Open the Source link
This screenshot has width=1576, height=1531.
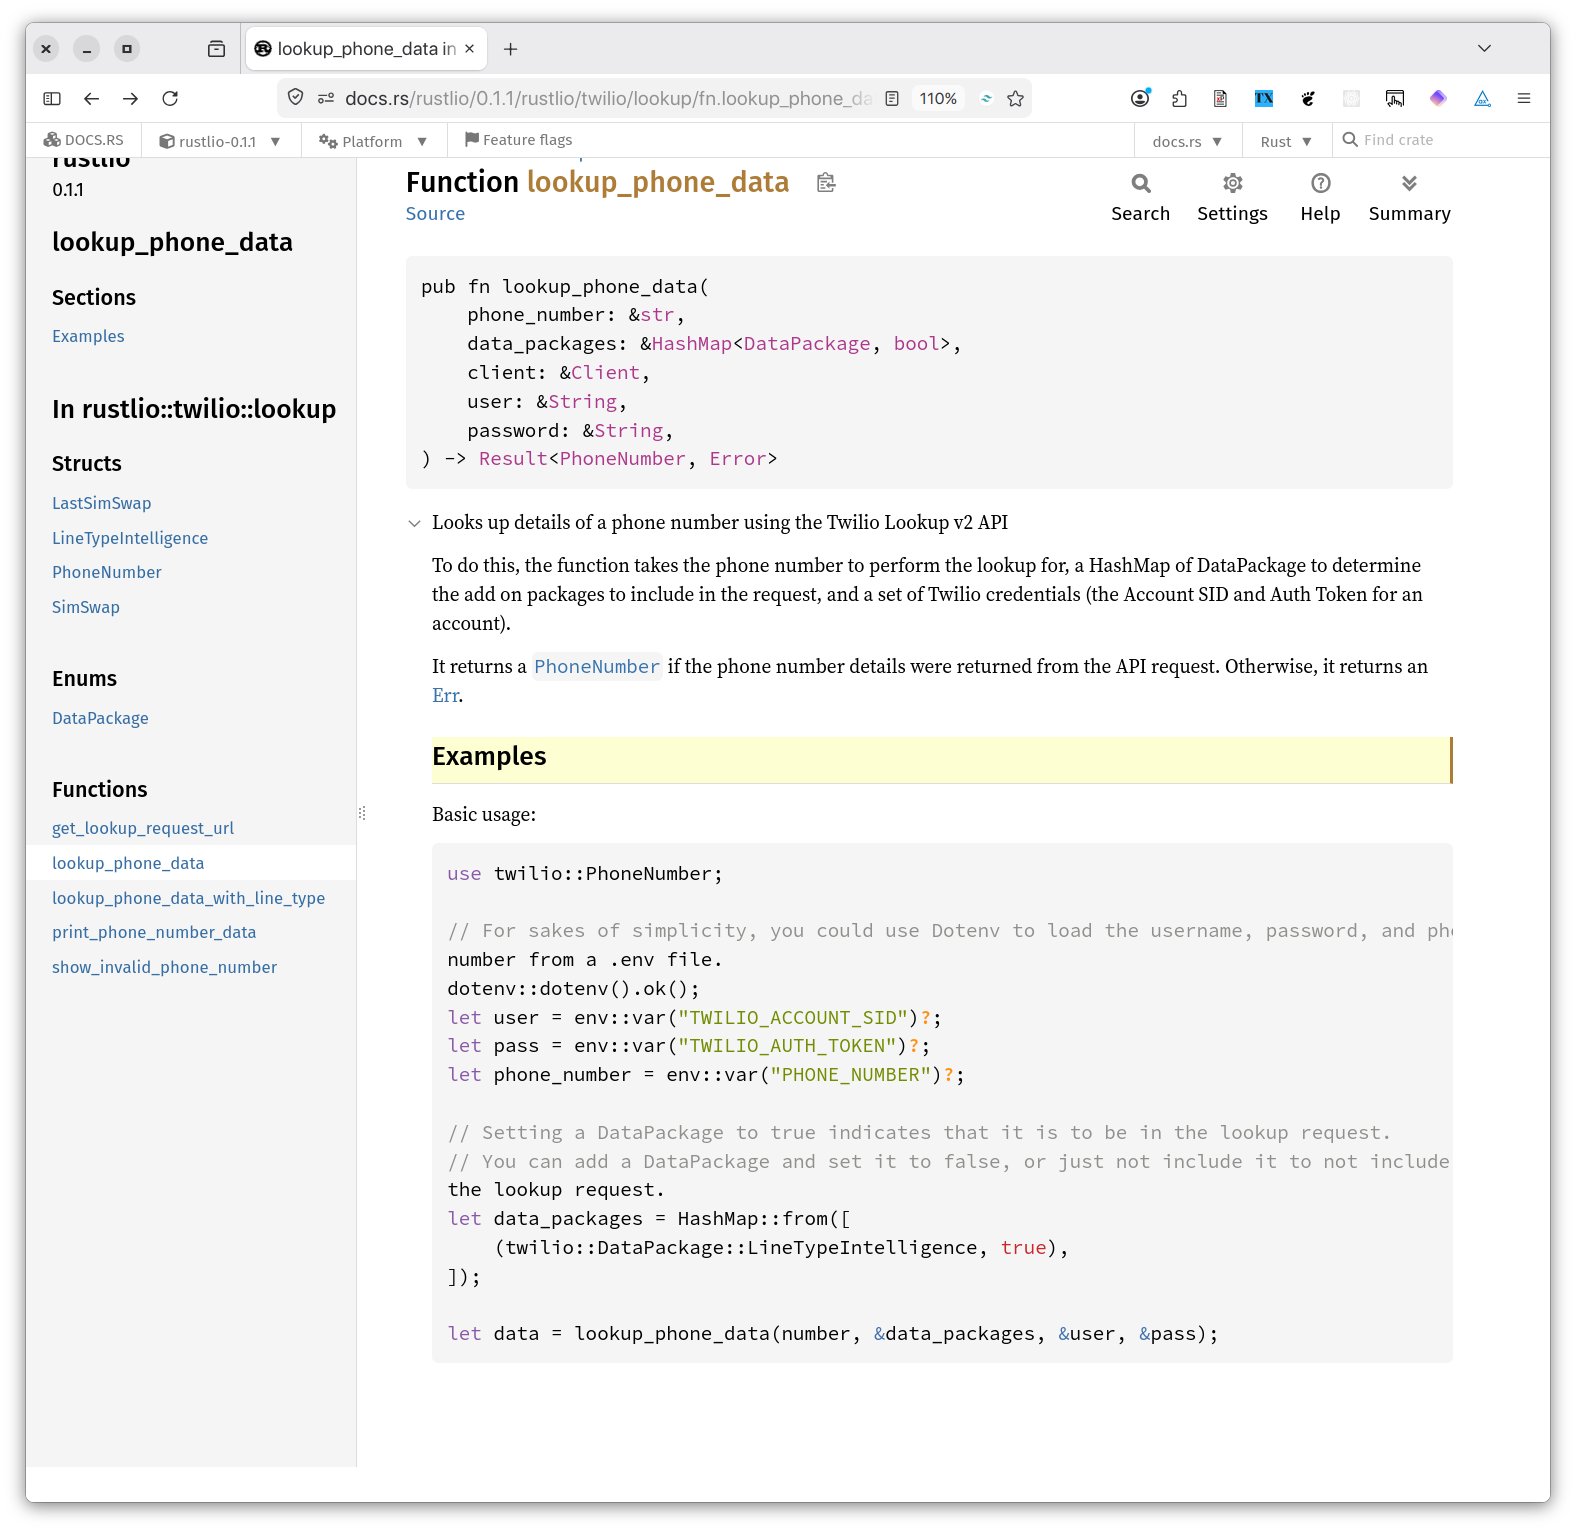435,214
